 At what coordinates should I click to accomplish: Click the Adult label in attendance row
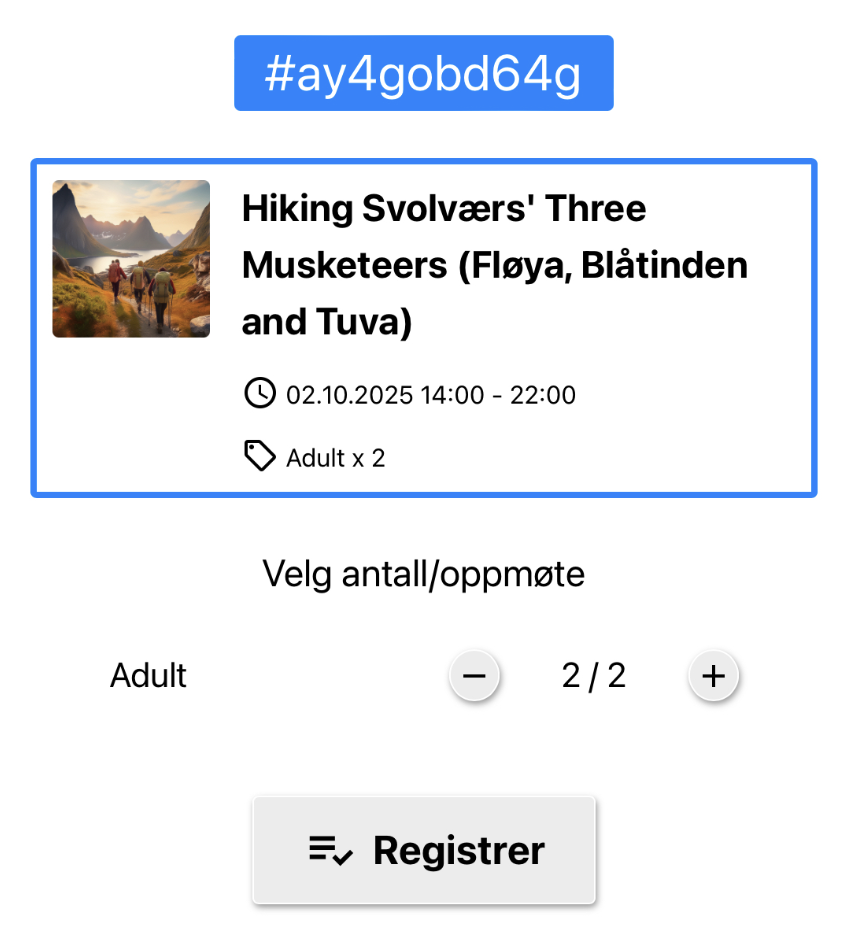[x=148, y=676]
